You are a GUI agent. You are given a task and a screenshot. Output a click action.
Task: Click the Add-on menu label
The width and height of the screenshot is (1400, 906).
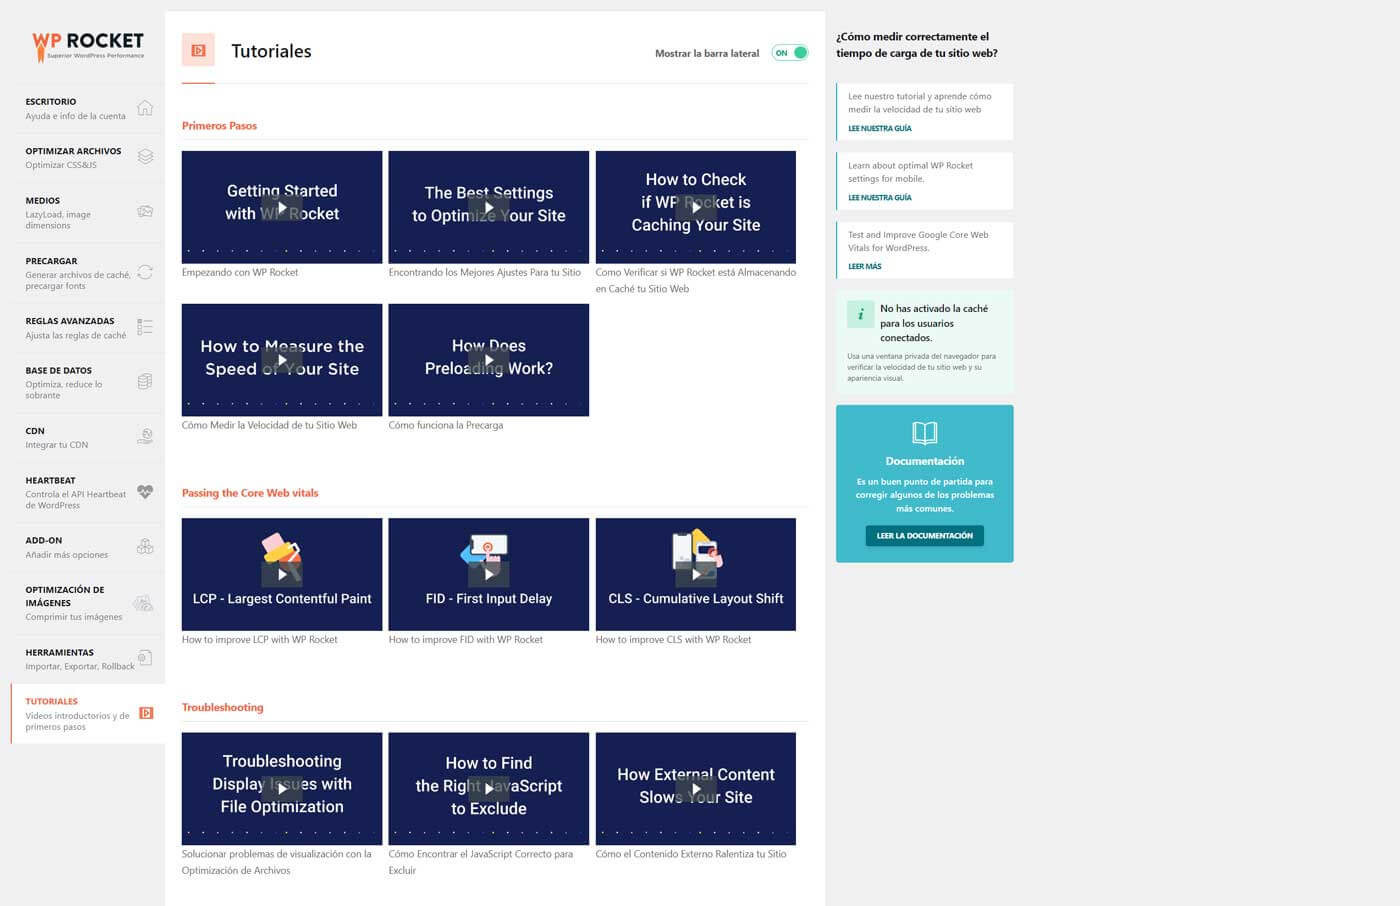coord(44,540)
